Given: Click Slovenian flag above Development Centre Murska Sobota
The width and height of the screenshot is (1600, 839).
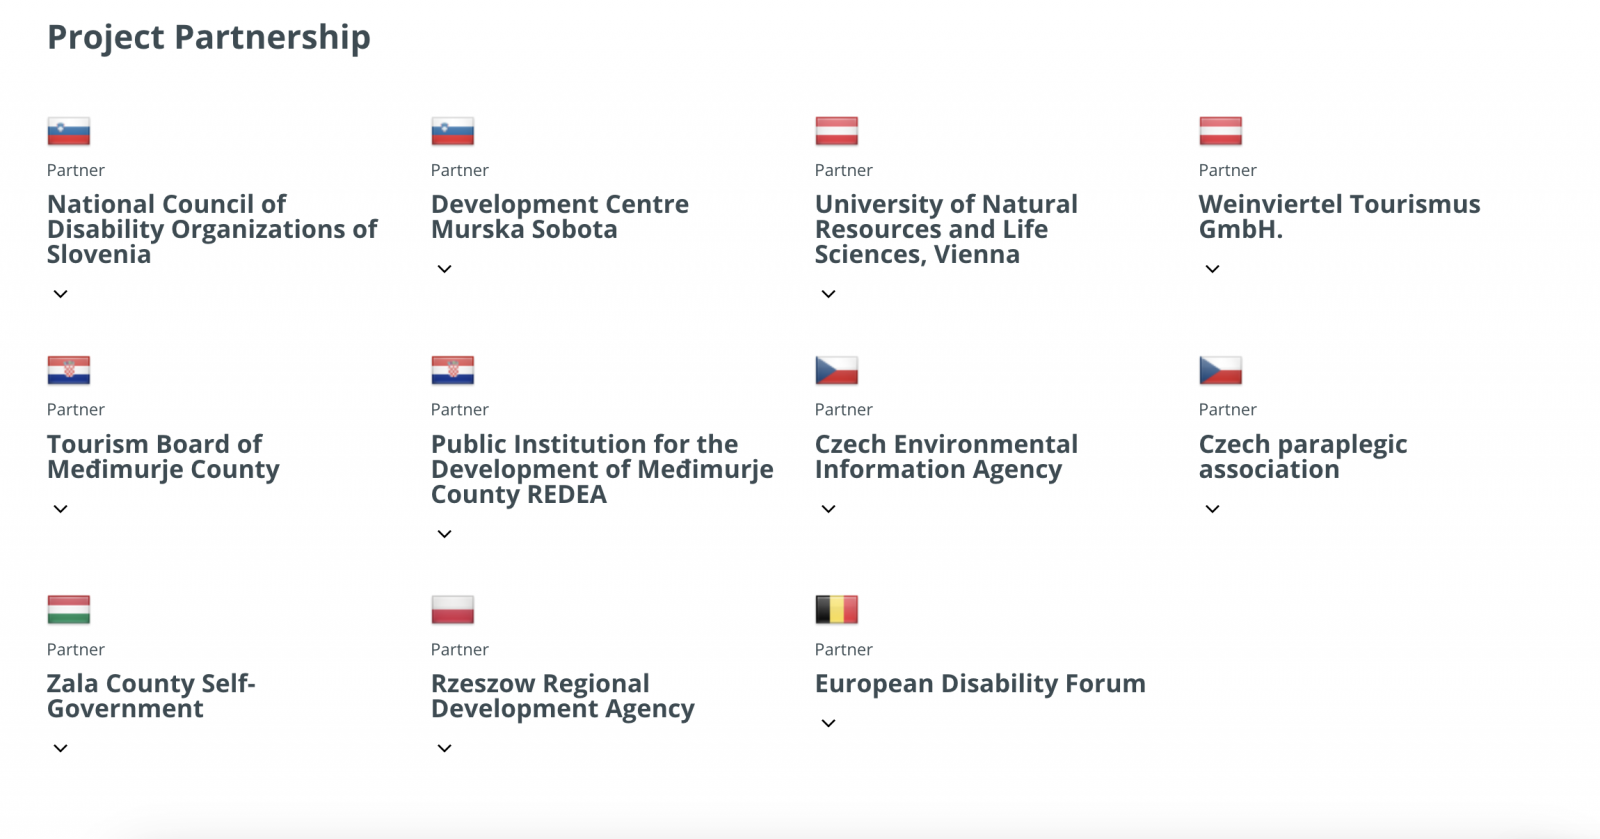Looking at the screenshot, I should pos(453,131).
